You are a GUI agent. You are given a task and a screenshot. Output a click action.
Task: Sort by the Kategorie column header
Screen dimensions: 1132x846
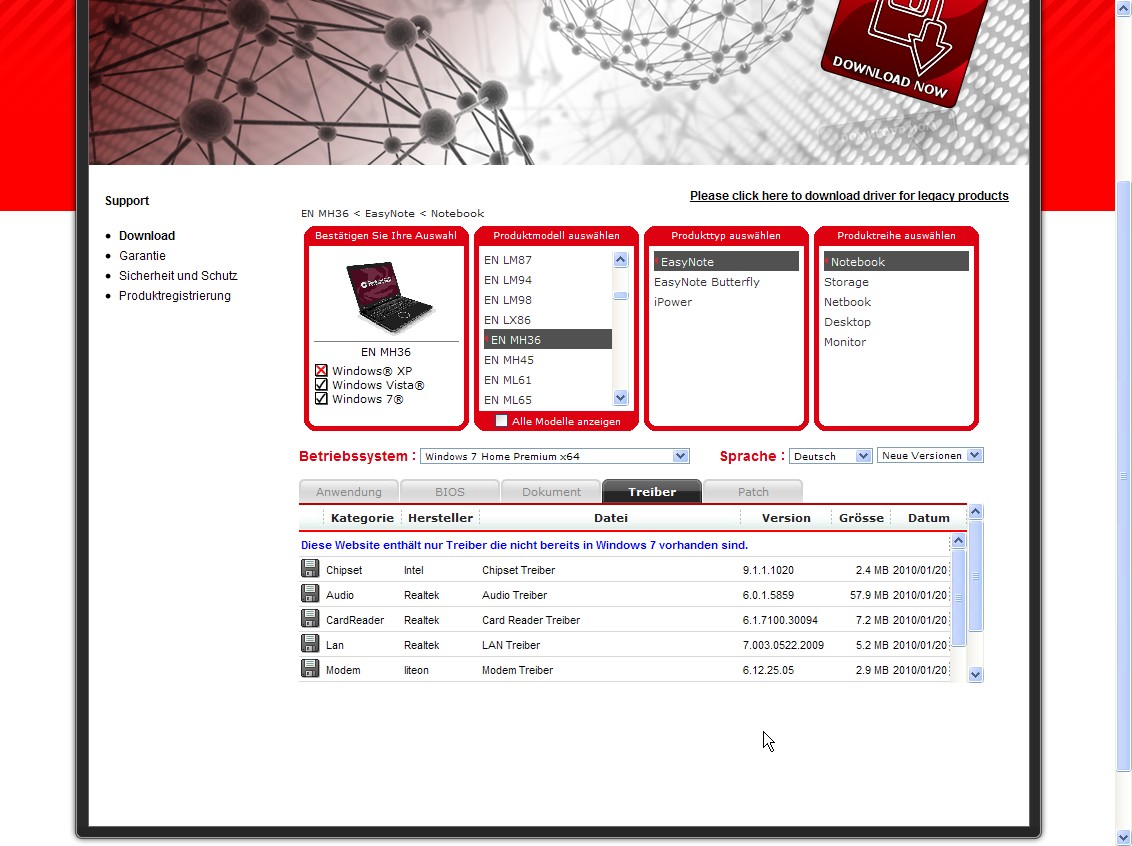tap(362, 518)
